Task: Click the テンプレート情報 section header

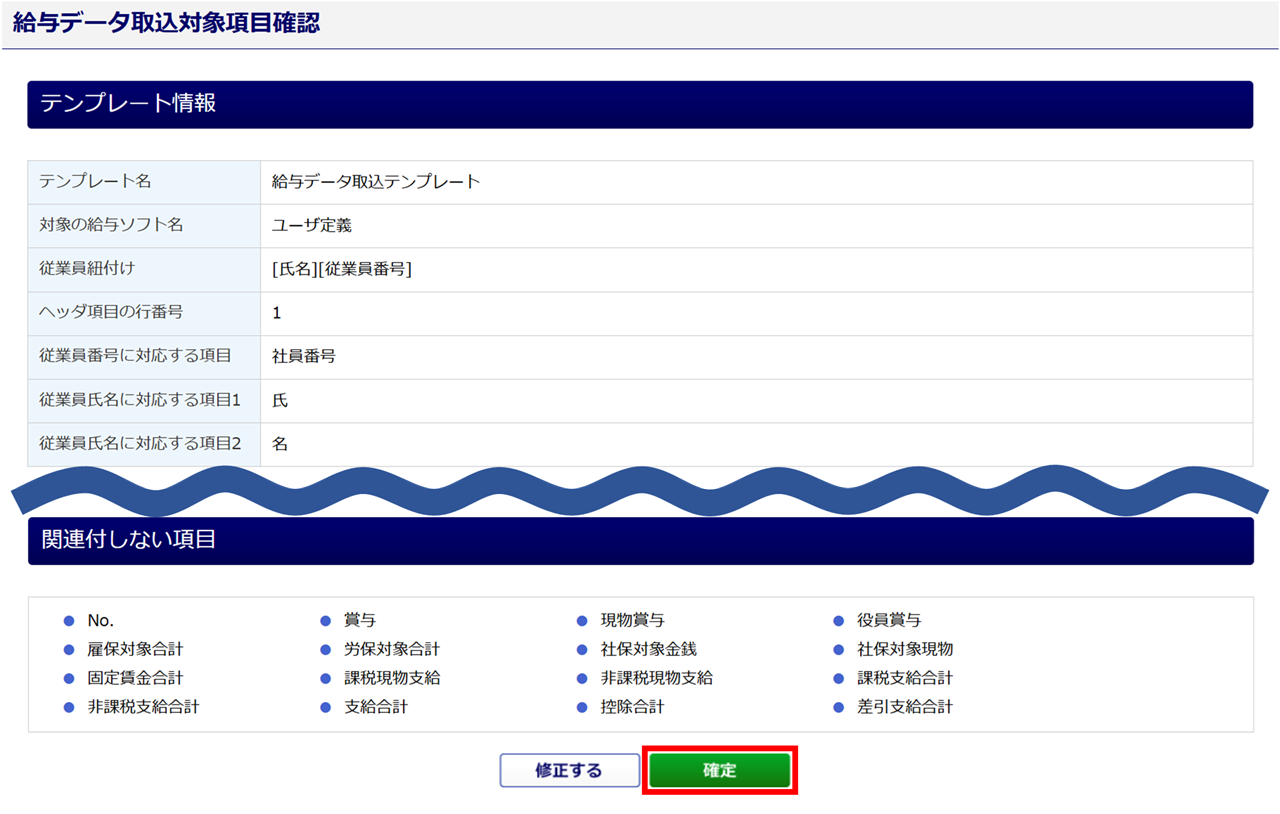Action: pos(128,104)
